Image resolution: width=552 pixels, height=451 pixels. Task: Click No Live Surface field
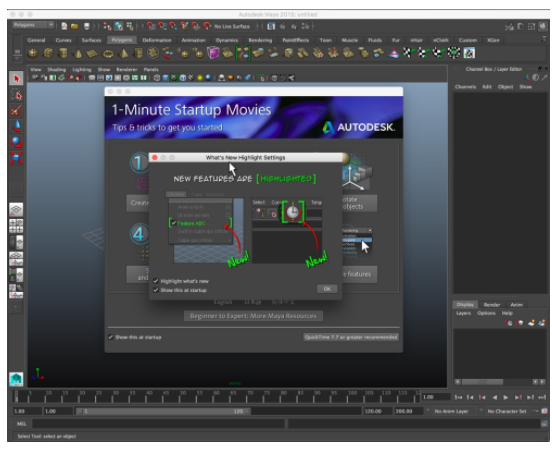(232, 26)
